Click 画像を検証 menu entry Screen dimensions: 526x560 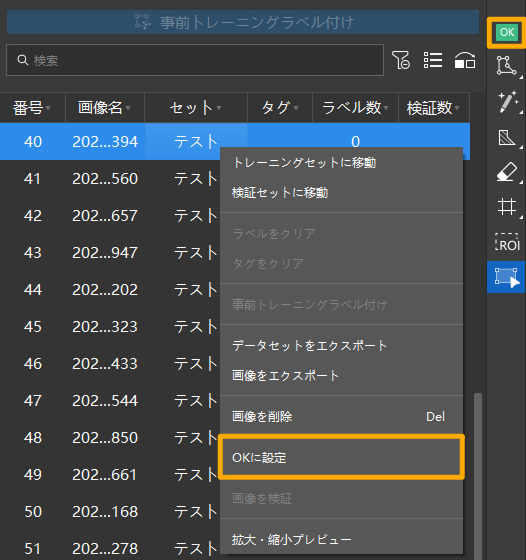tap(341, 499)
